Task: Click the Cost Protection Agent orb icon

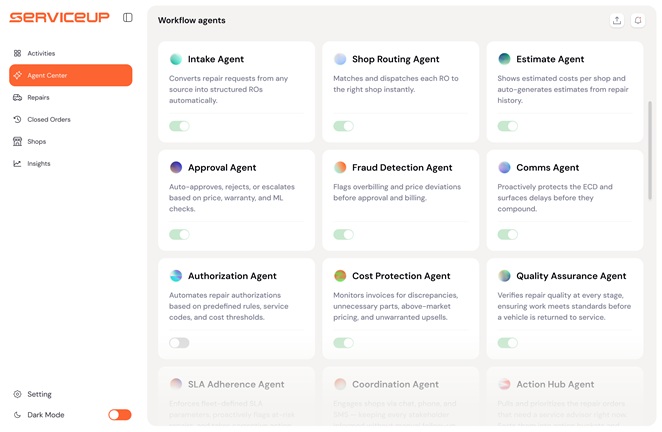Action: coord(340,276)
